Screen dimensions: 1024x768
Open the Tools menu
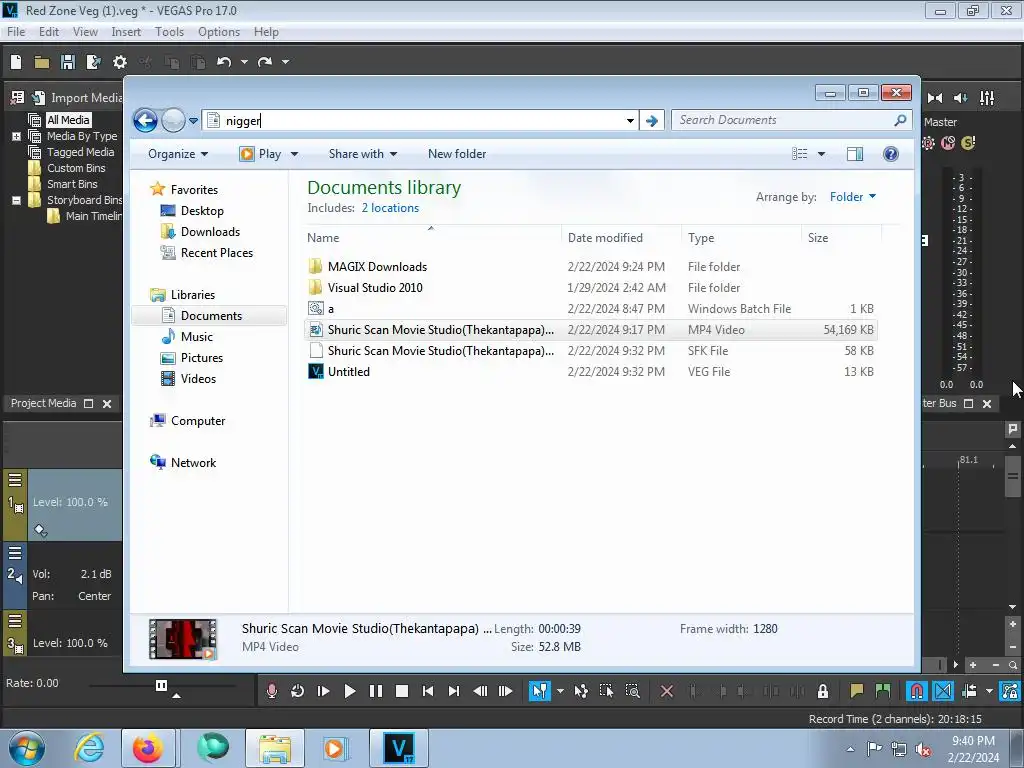(x=169, y=32)
